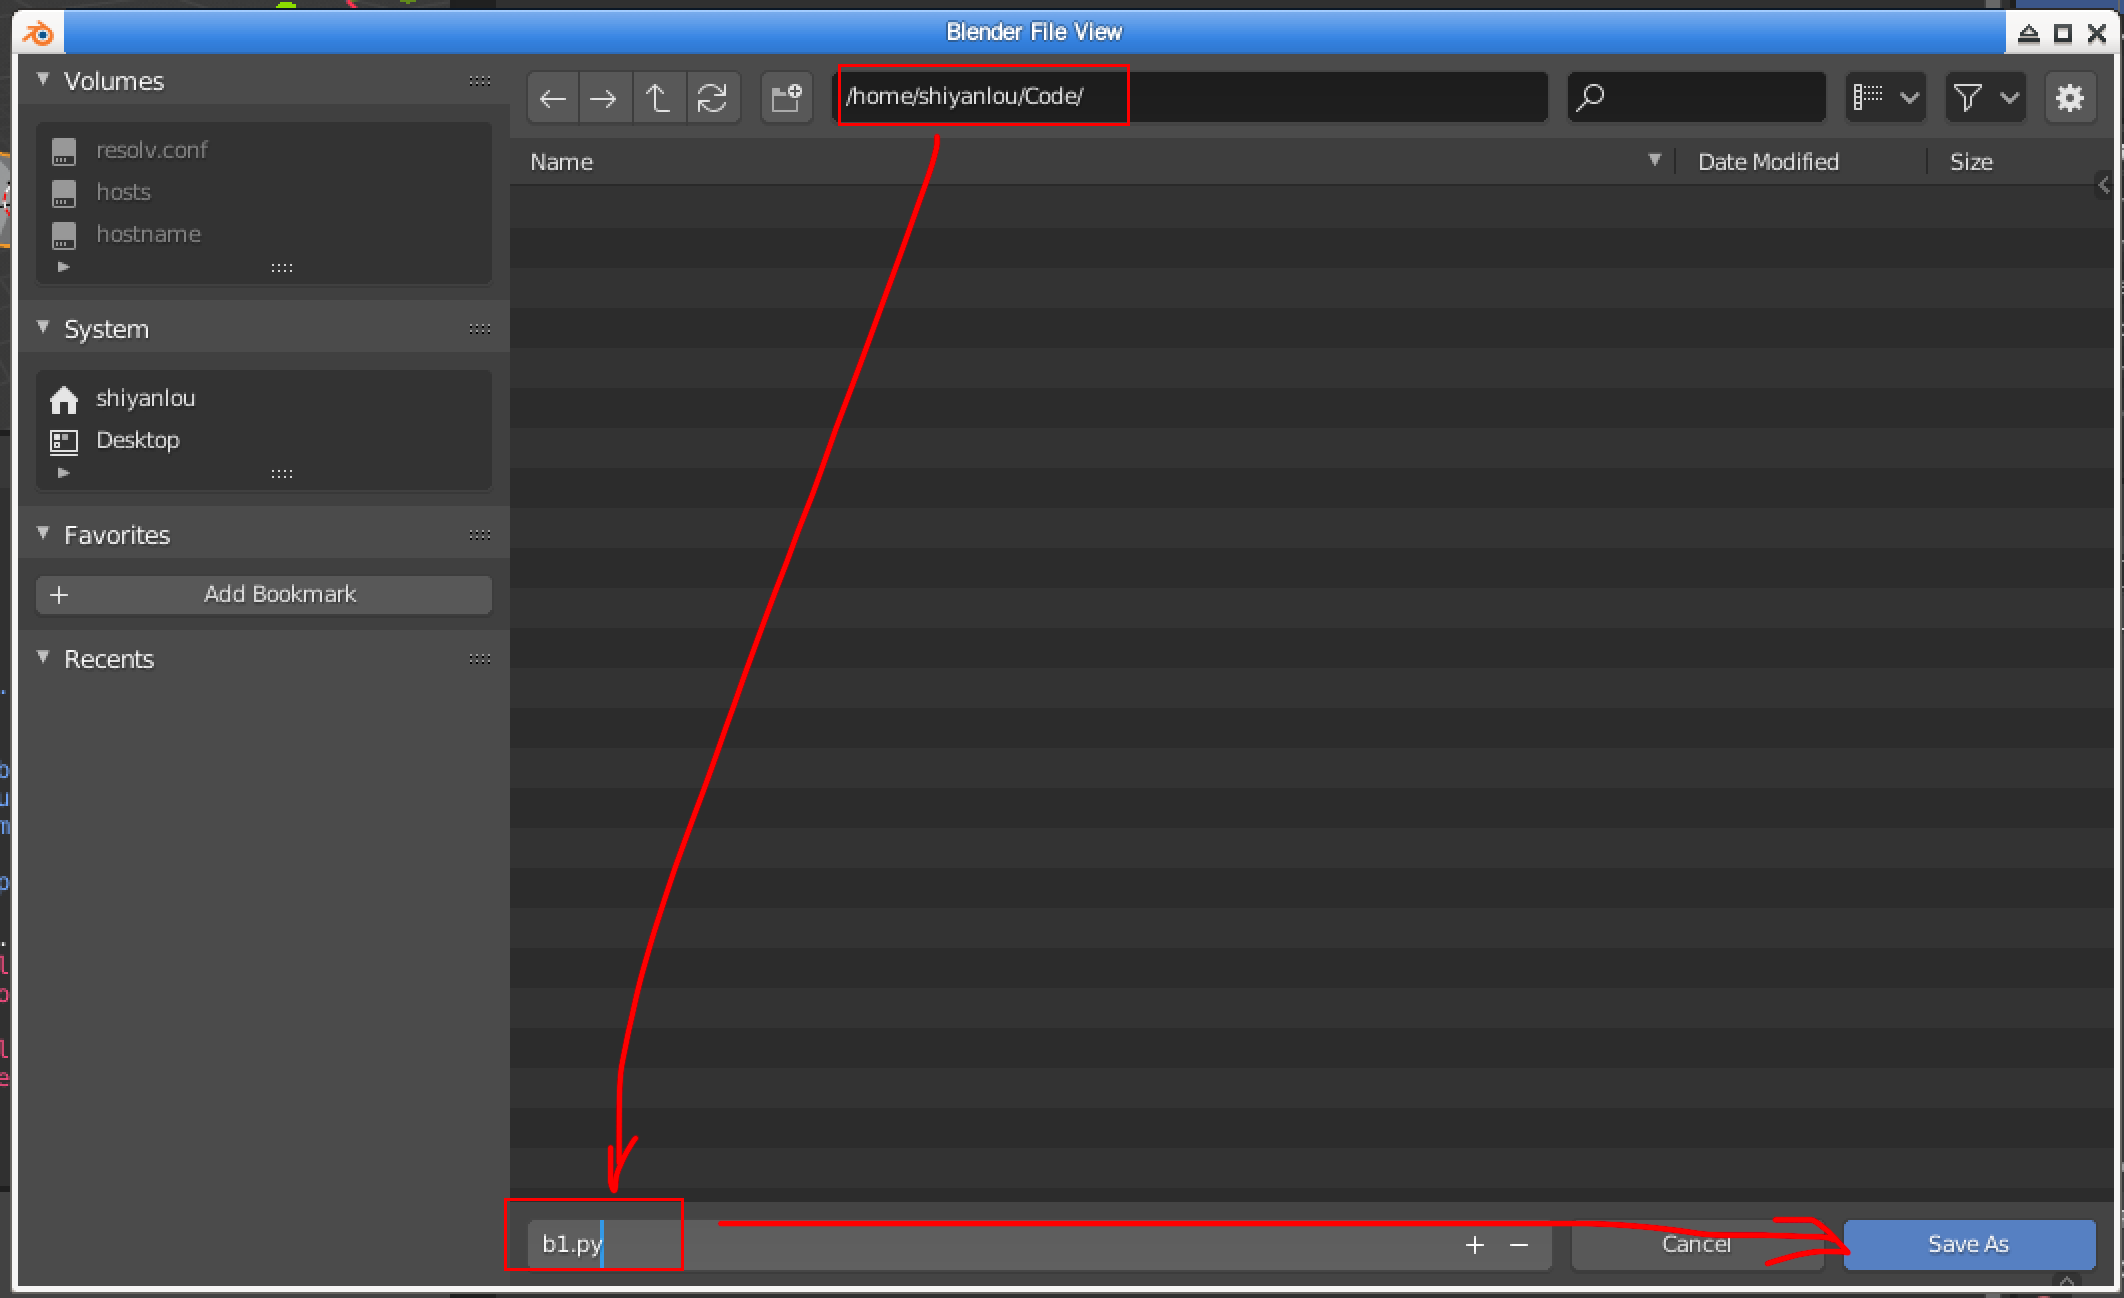The height and width of the screenshot is (1298, 2124).
Task: Click the Cancel button
Action: (1697, 1245)
